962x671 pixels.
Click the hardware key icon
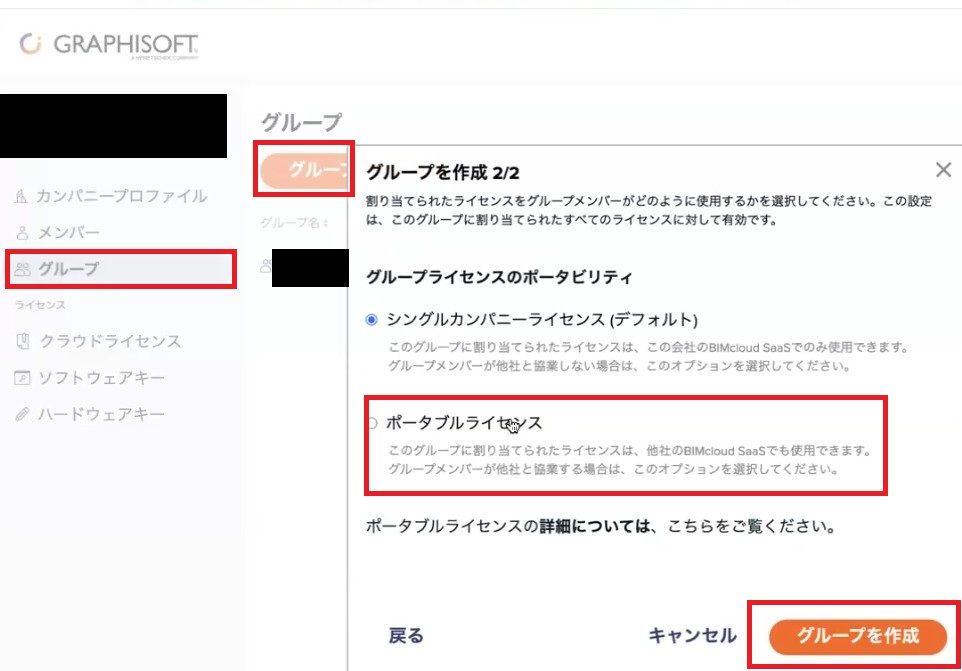point(22,415)
